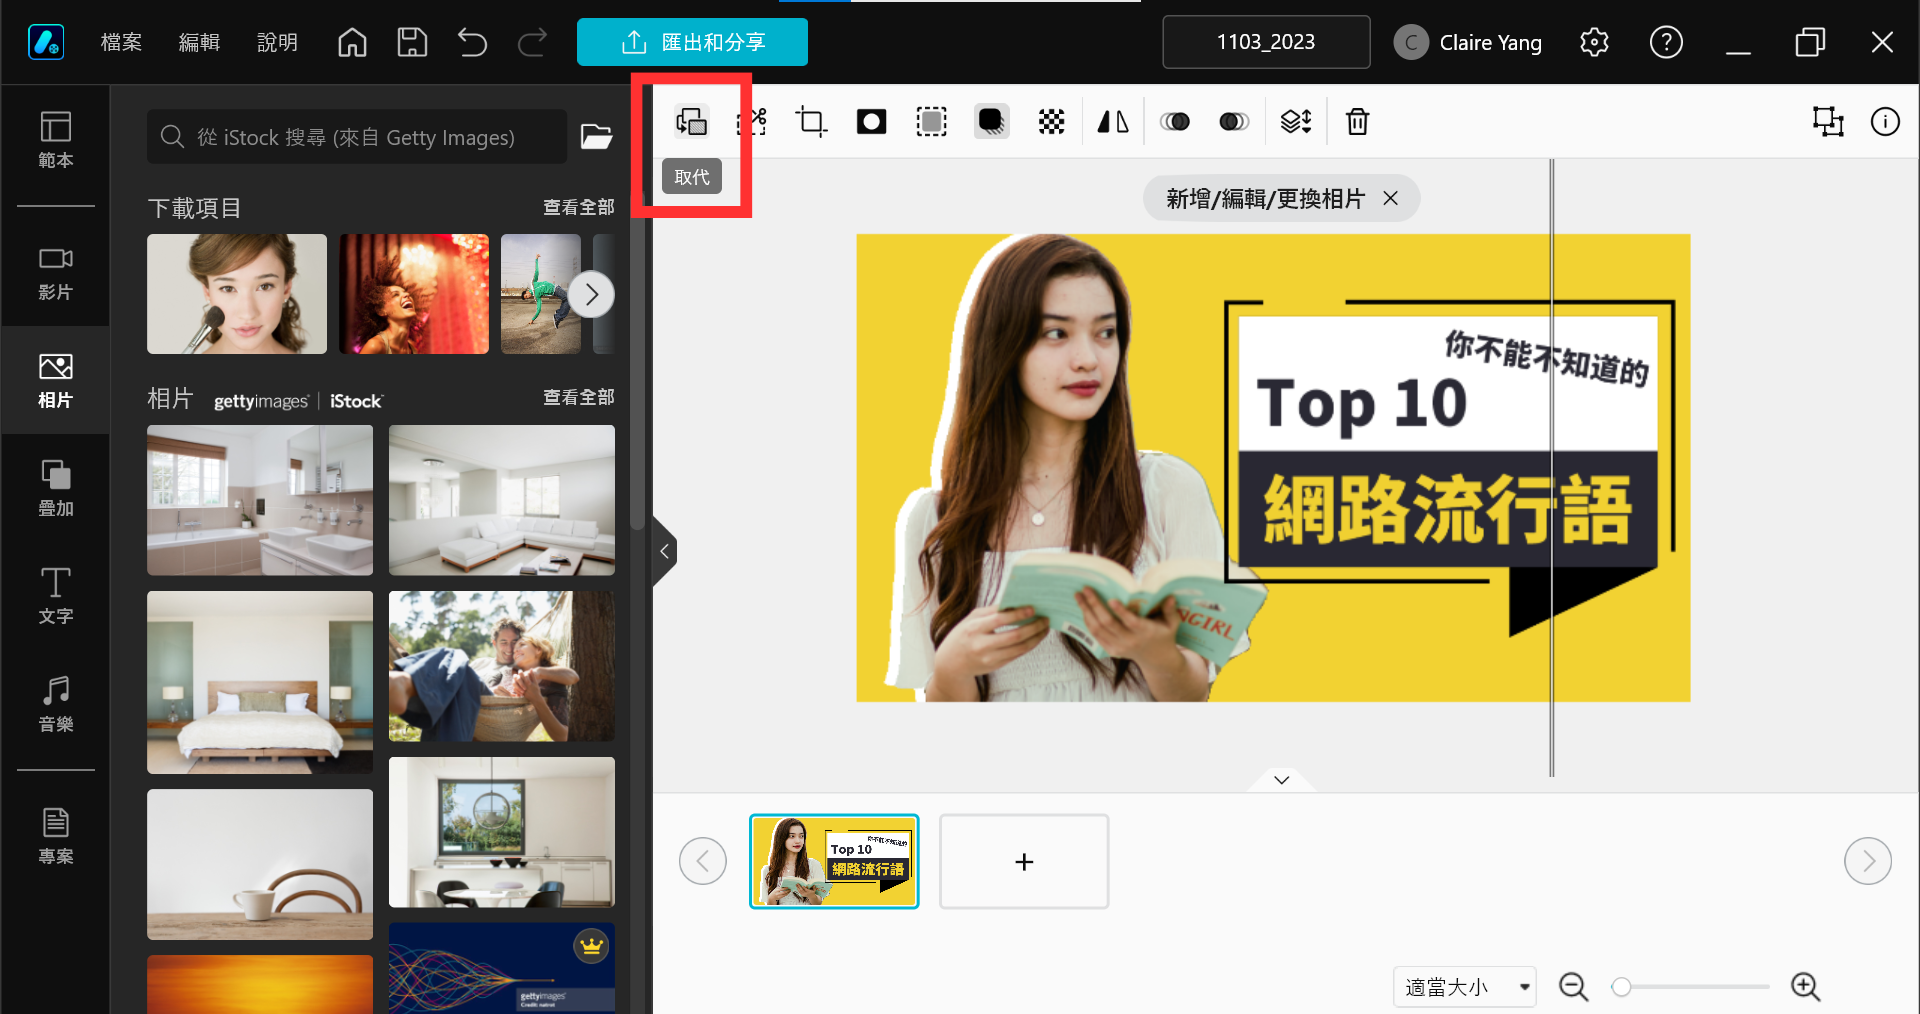Select the Top 10 page thumbnail
This screenshot has width=1920, height=1014.
pyautogui.click(x=834, y=861)
